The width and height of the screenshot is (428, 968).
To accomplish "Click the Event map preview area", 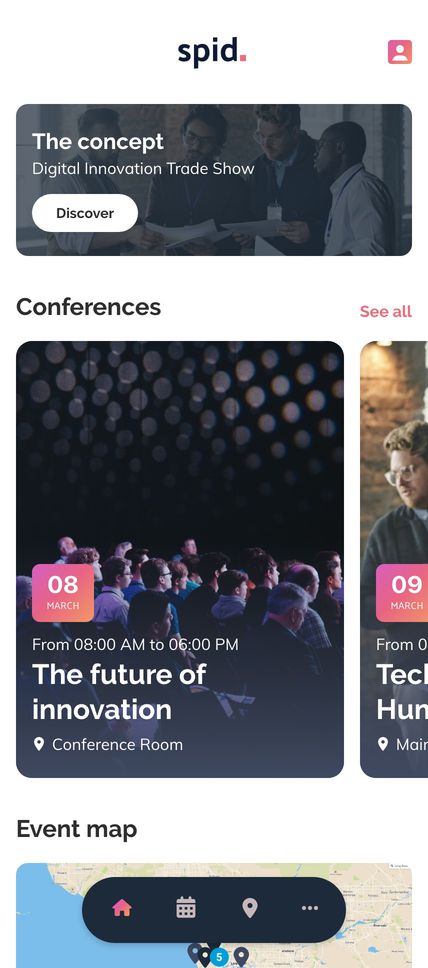I will (214, 916).
